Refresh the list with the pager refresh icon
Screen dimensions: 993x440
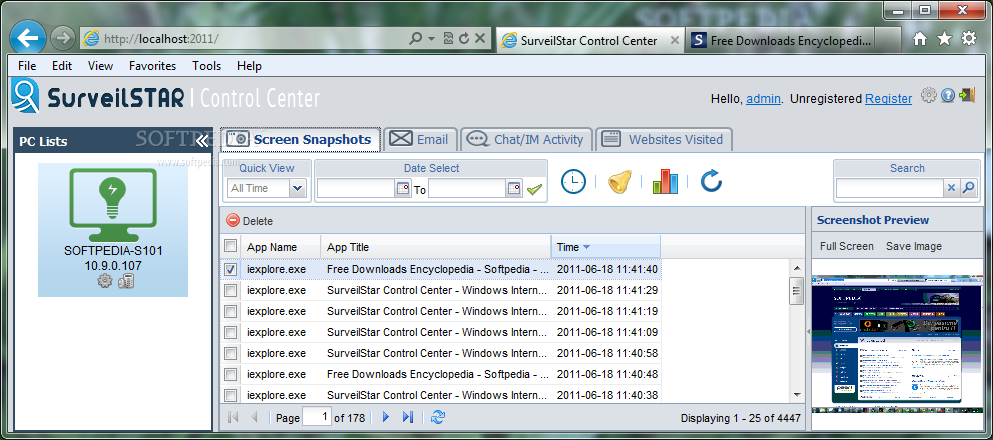[438, 417]
